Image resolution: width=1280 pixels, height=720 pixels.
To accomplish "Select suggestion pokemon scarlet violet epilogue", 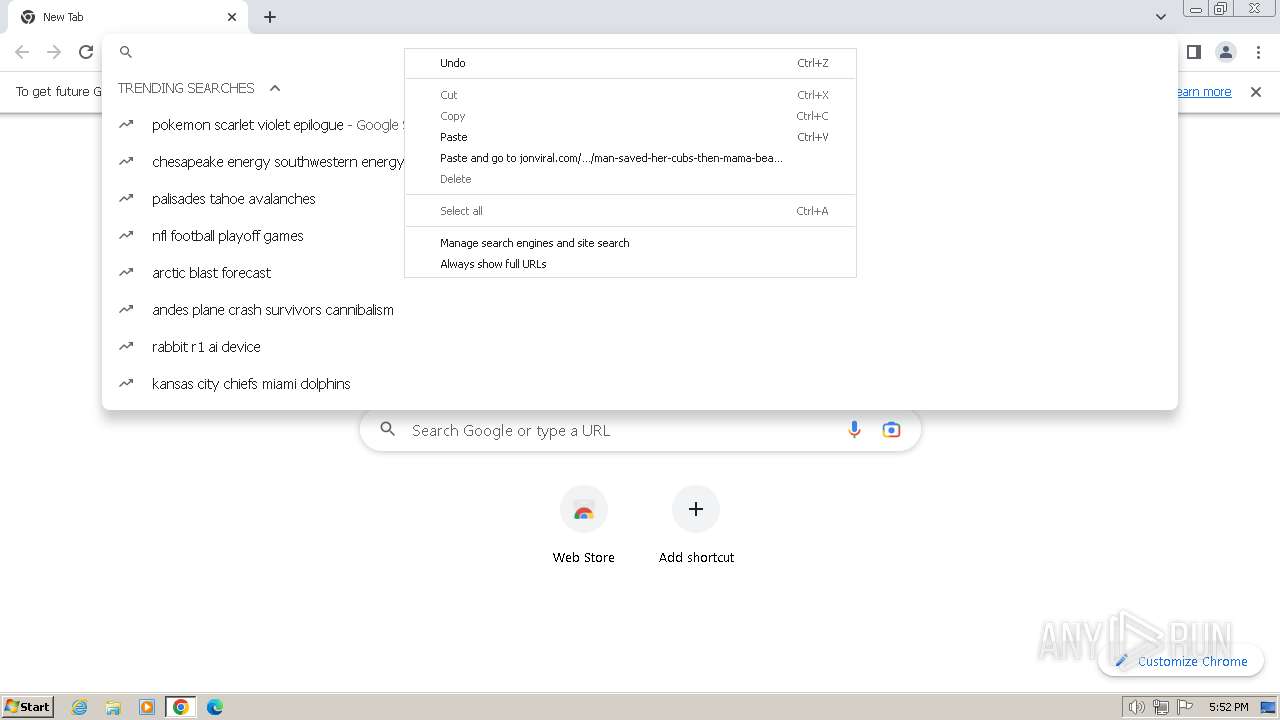I will pos(254,125).
